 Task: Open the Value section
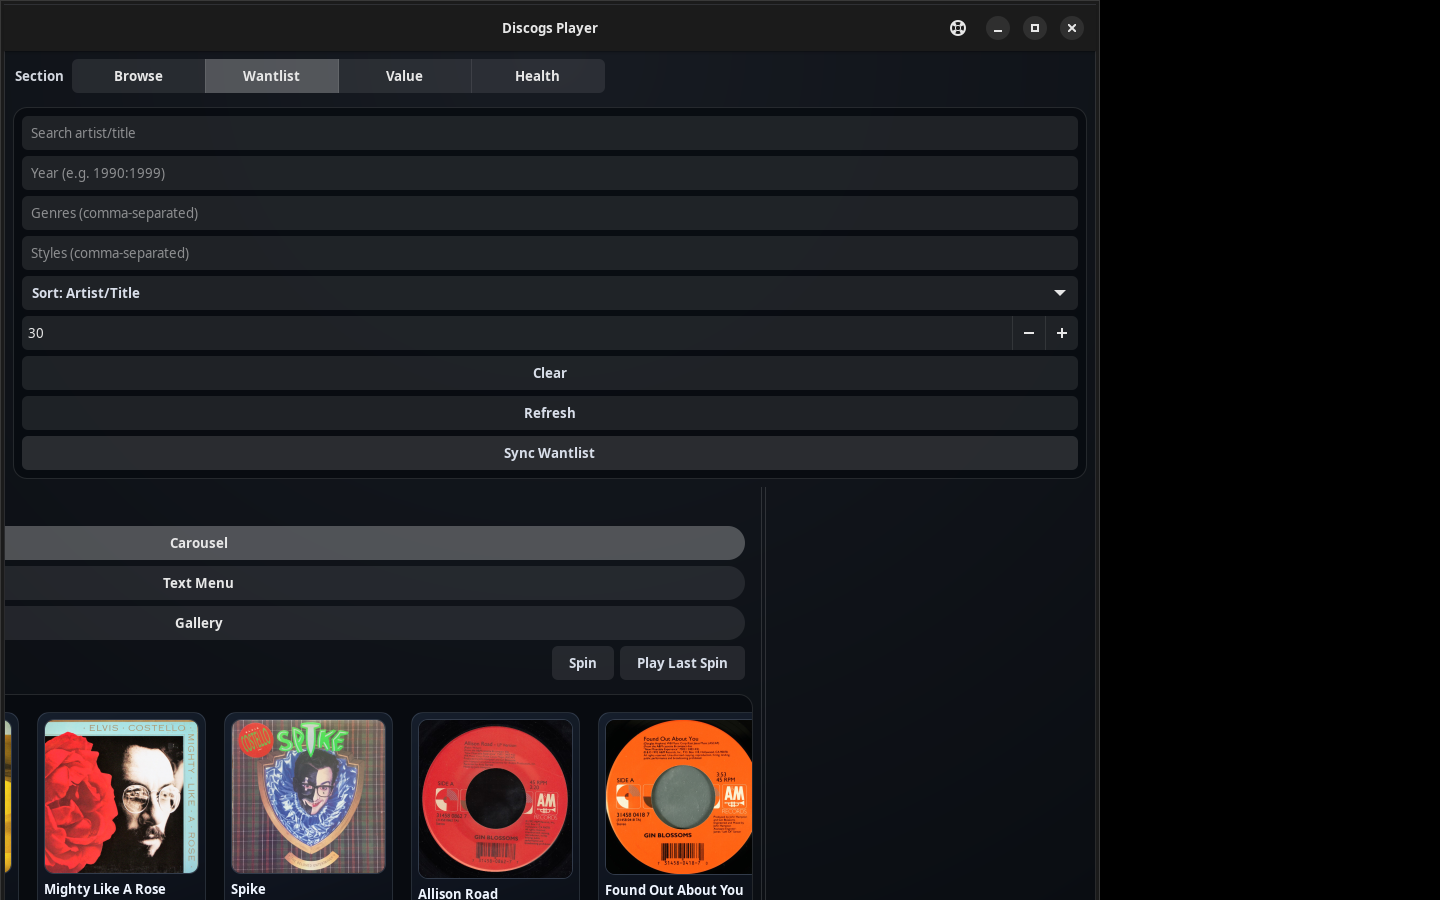tap(404, 76)
